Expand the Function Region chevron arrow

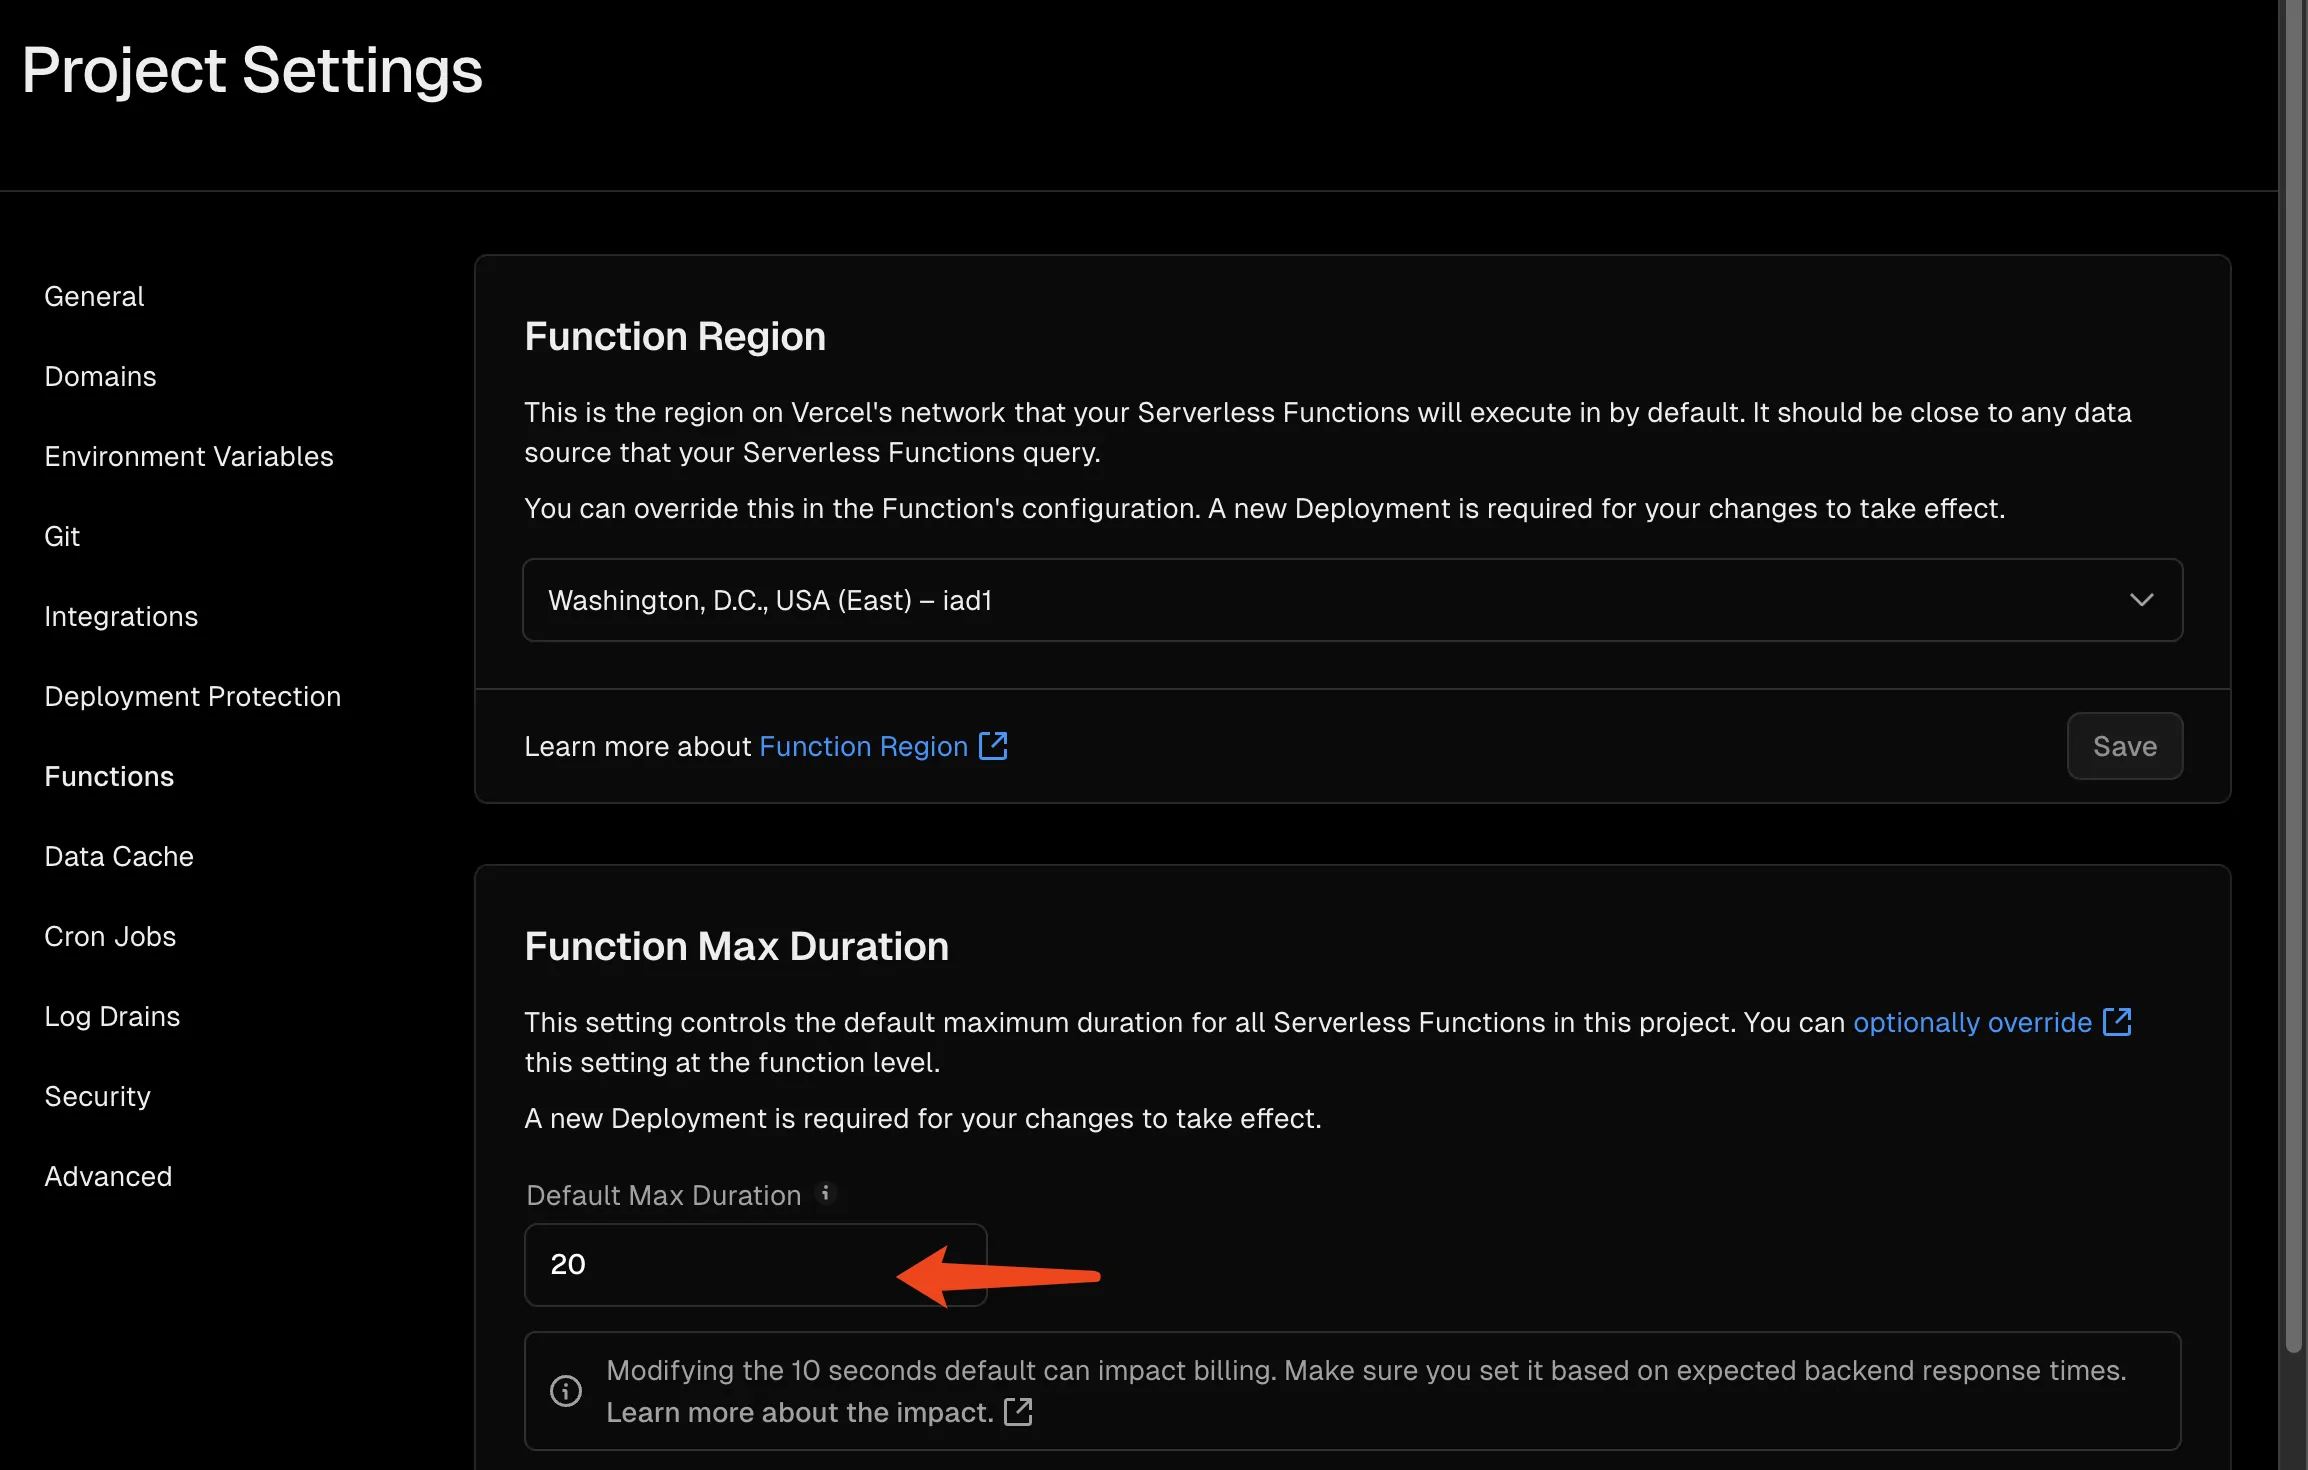tap(2141, 600)
